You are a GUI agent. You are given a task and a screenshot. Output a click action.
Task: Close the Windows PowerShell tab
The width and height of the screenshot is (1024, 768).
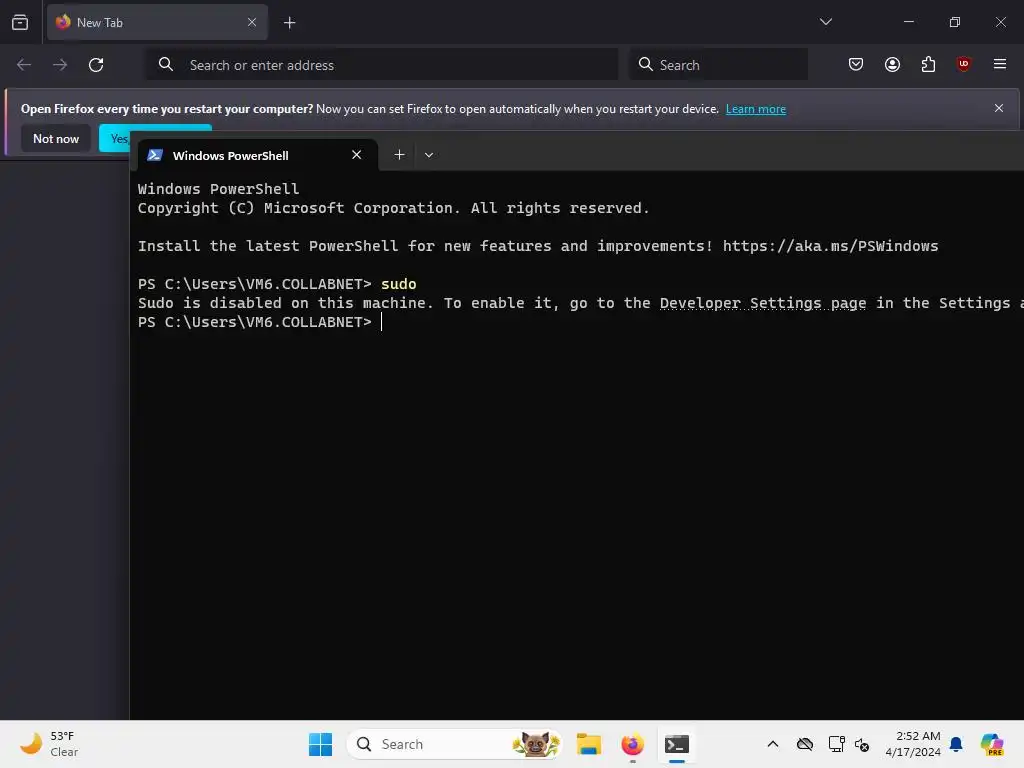pyautogui.click(x=357, y=155)
